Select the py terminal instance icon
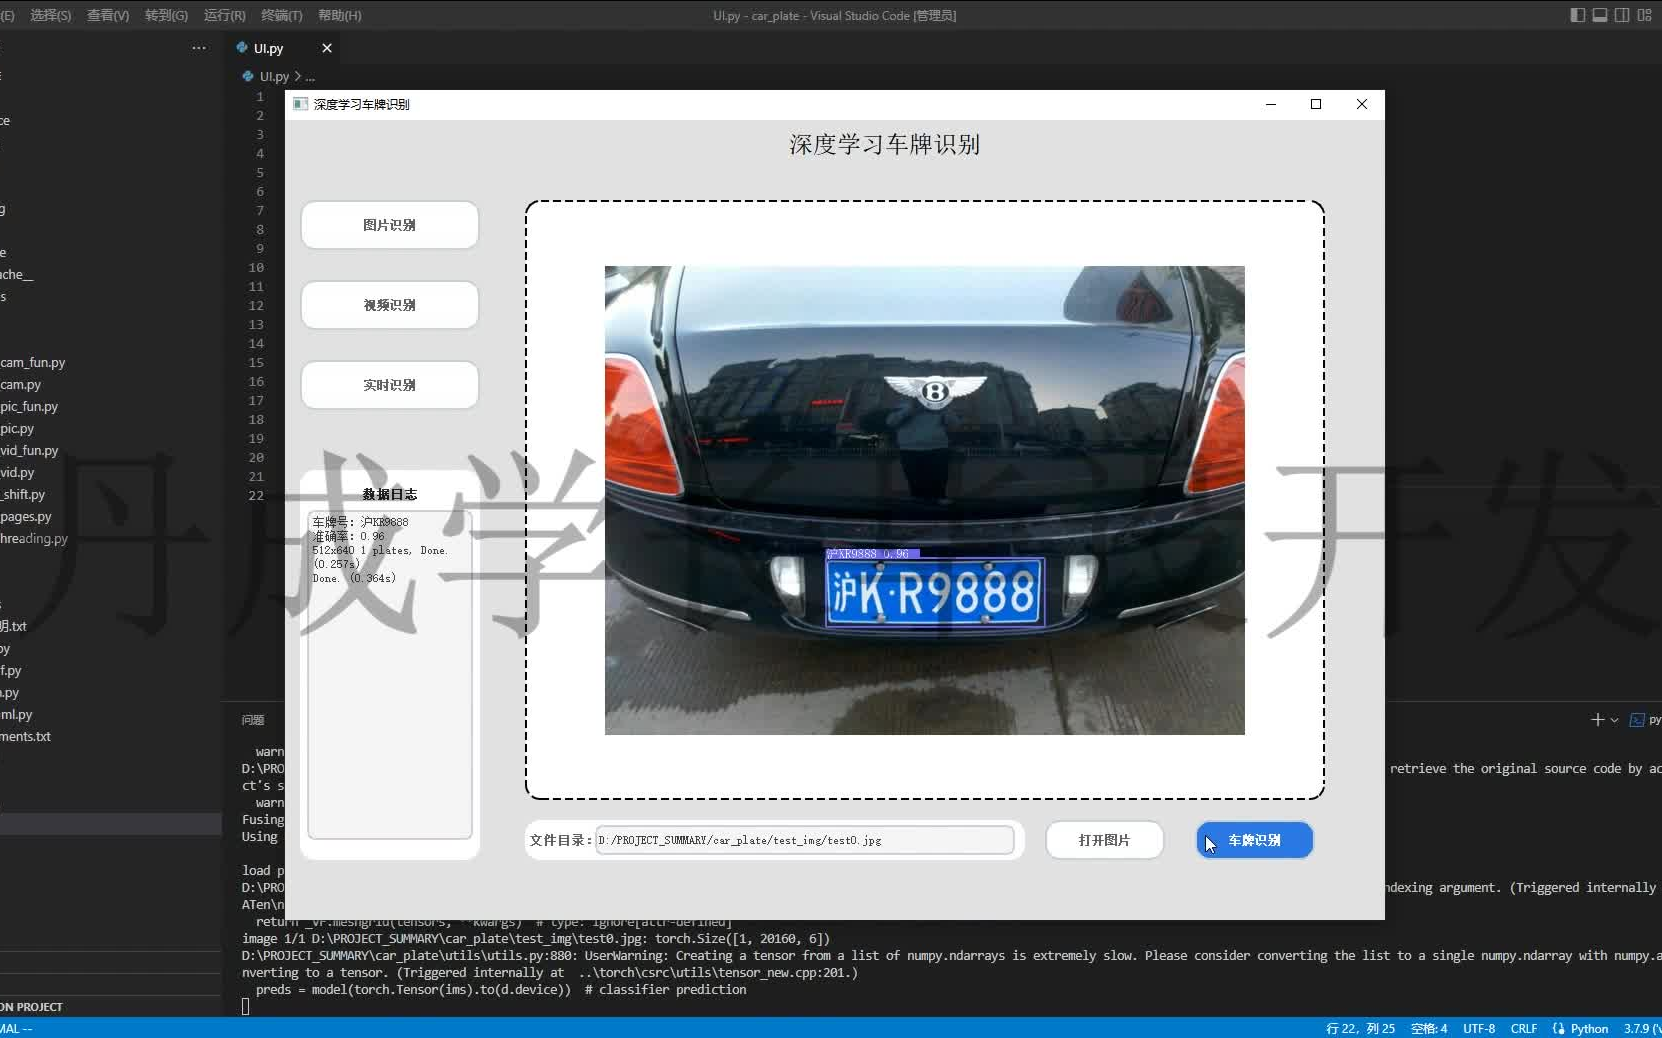 [x=1637, y=720]
